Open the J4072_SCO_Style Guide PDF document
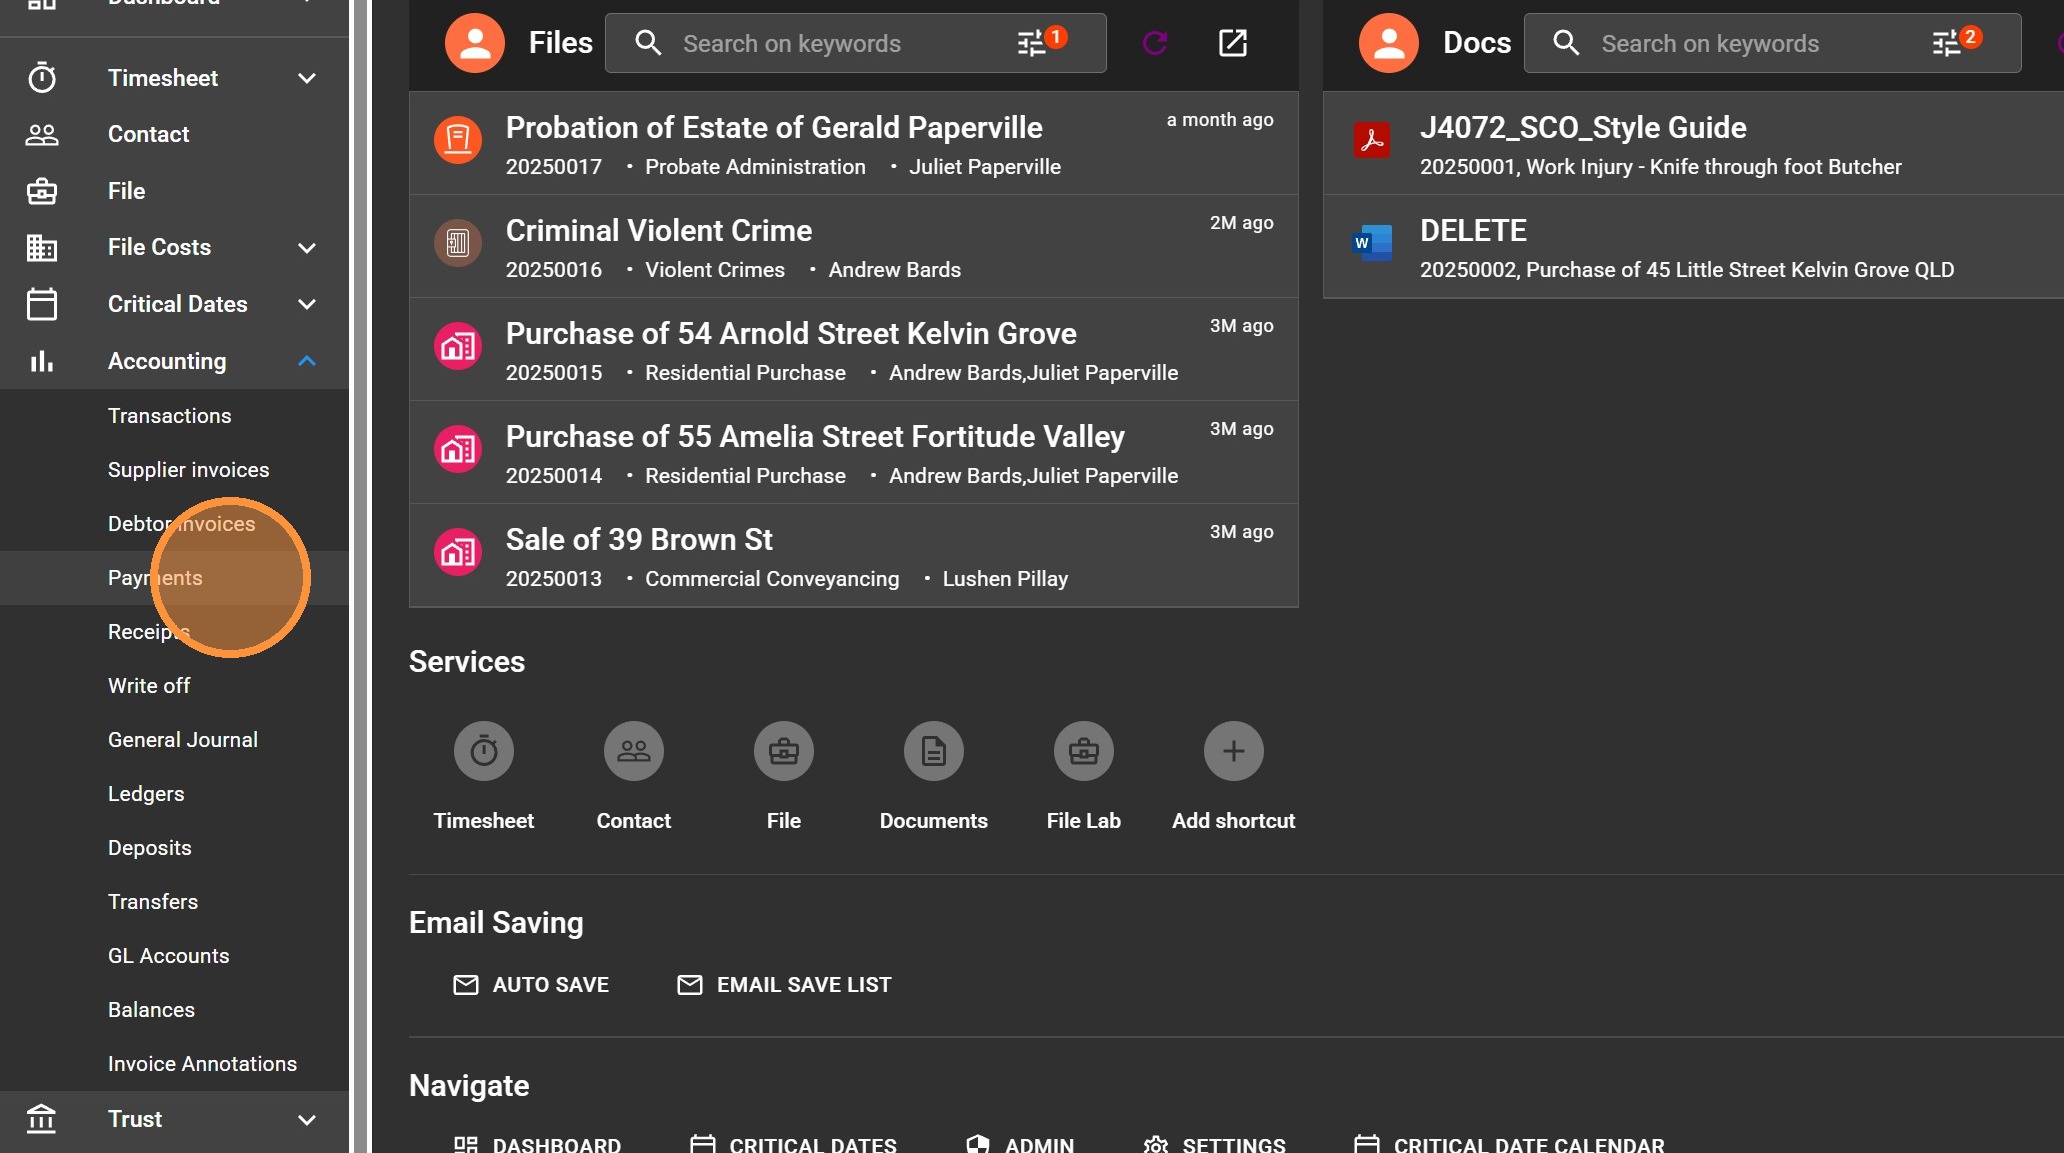This screenshot has width=2064, height=1153. pyautogui.click(x=1582, y=128)
